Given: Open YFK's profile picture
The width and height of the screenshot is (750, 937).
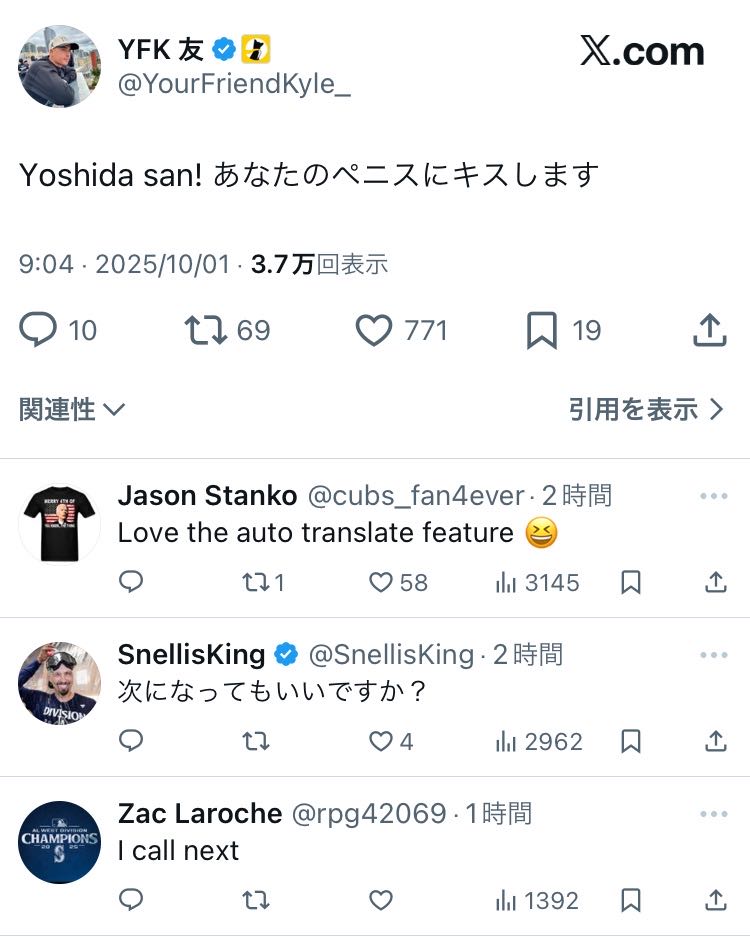Looking at the screenshot, I should tap(59, 66).
